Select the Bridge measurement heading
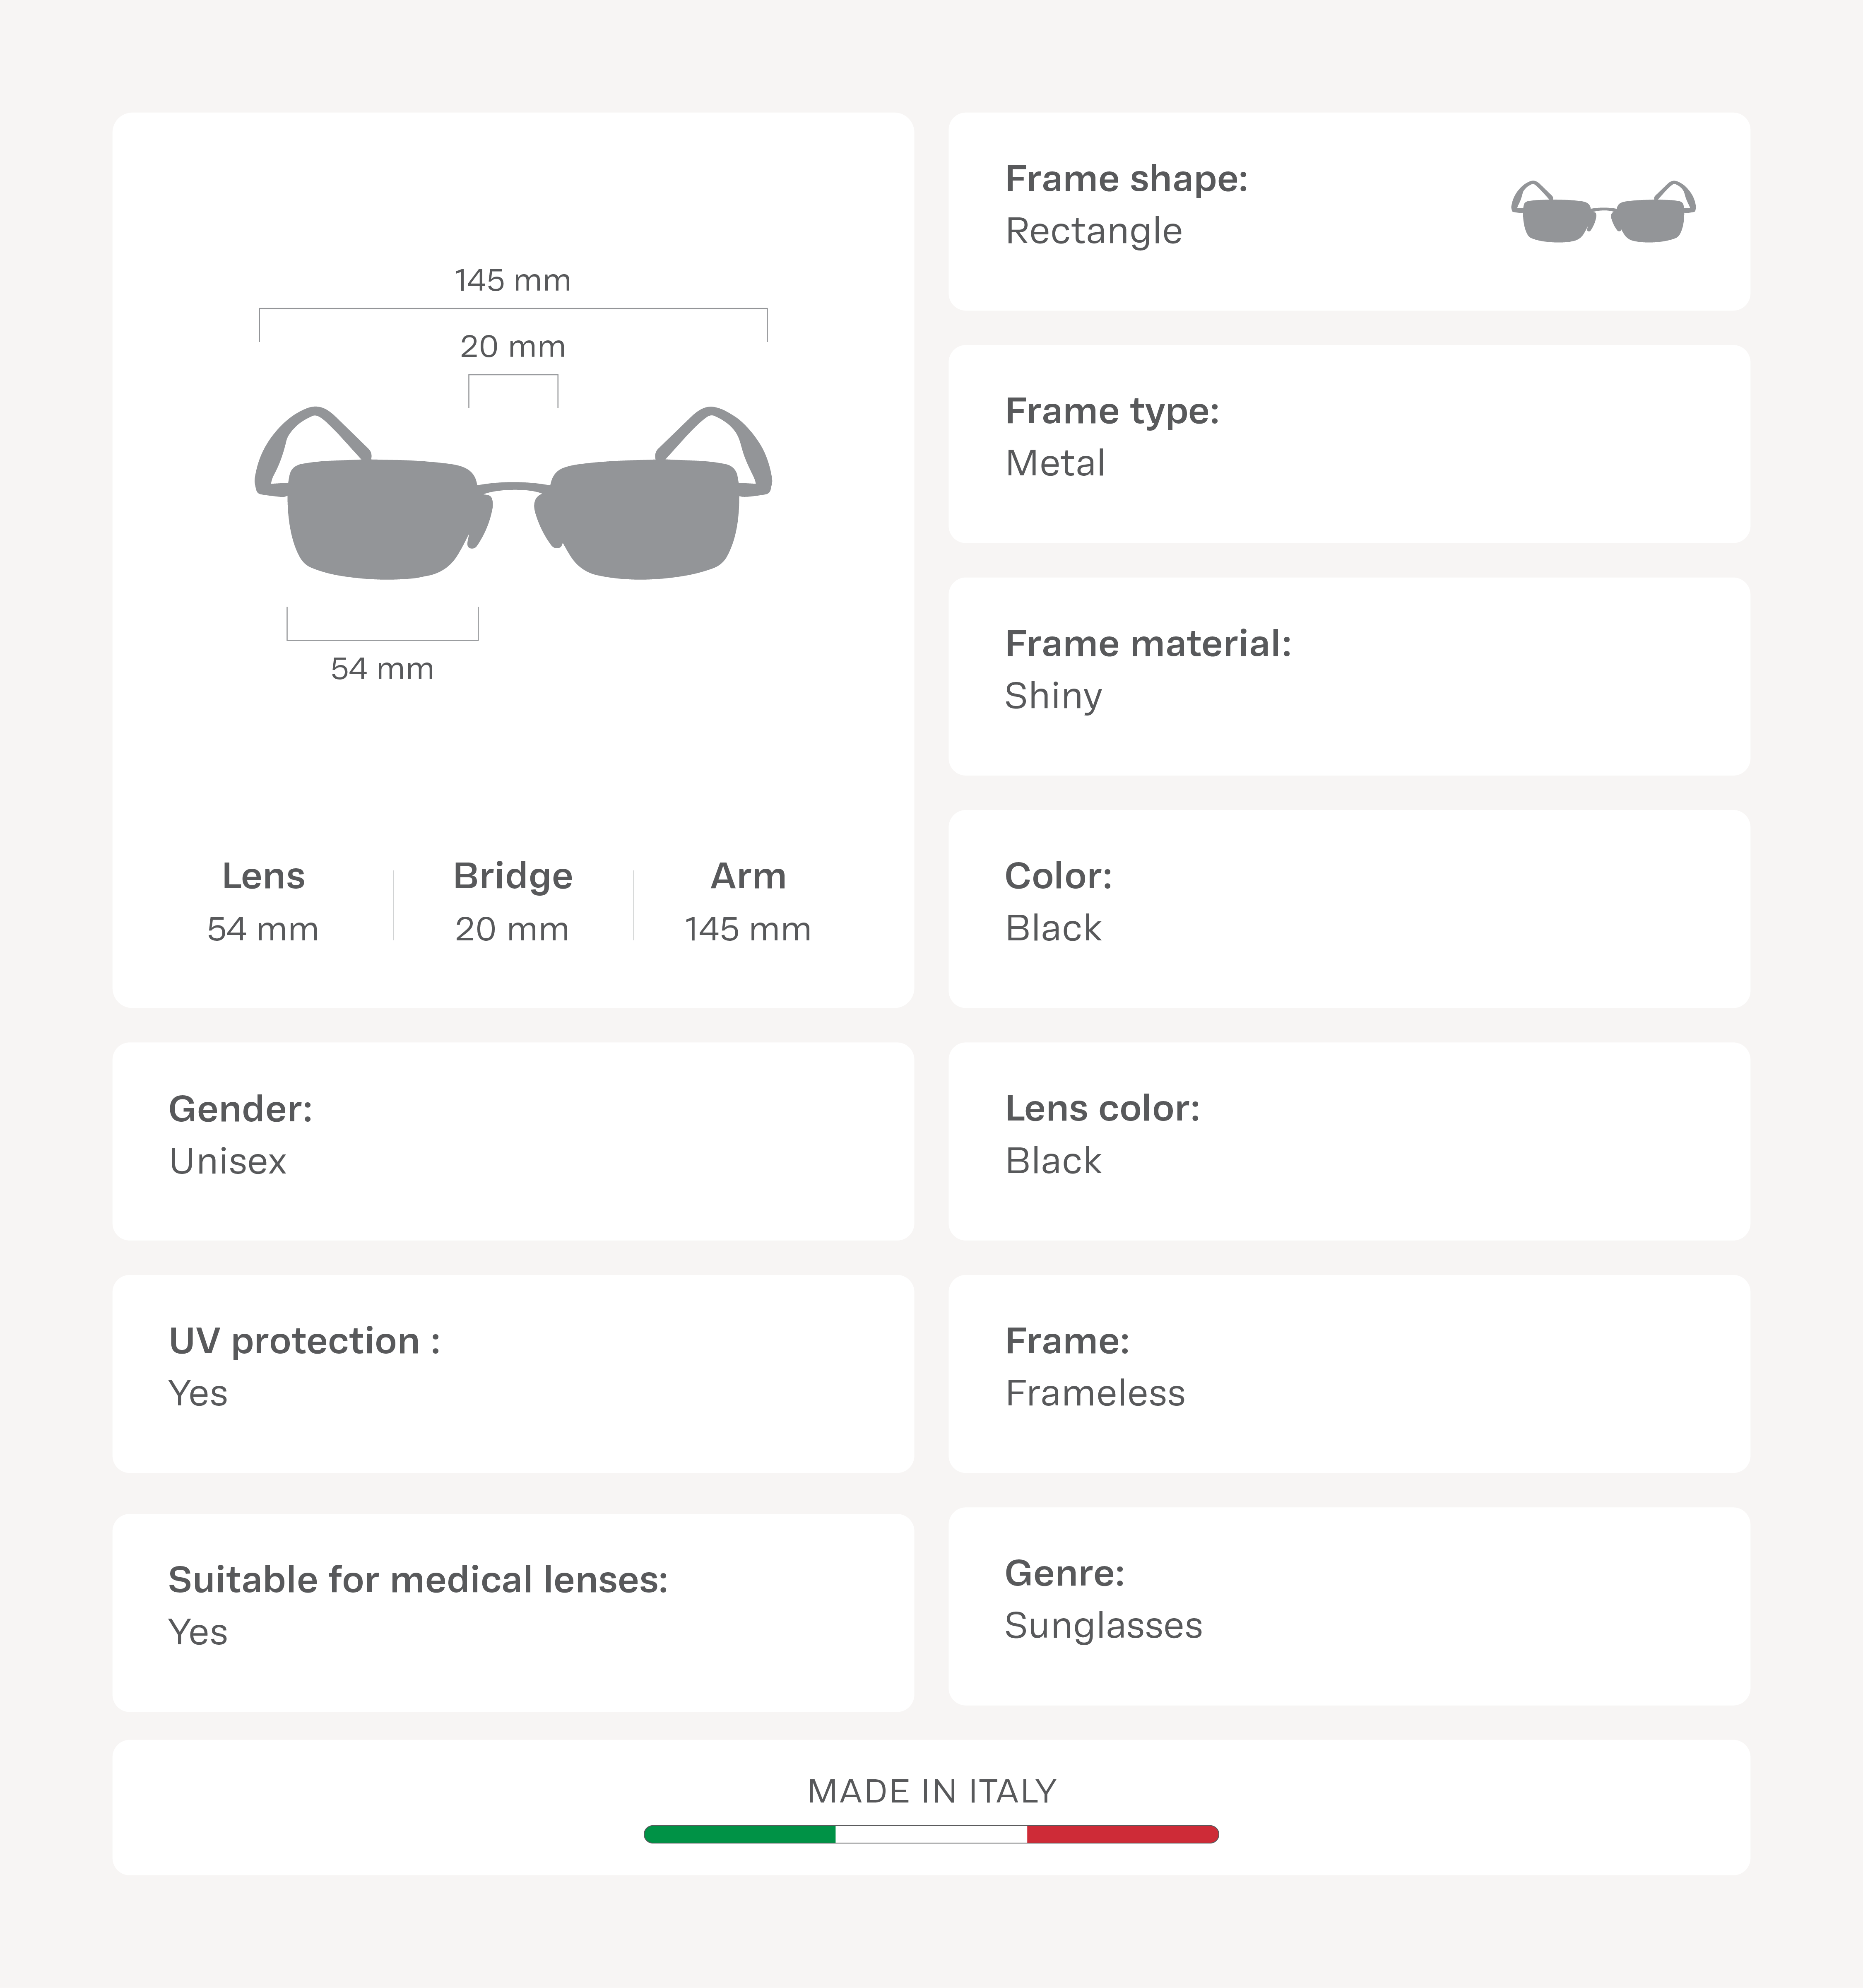Image resolution: width=1863 pixels, height=1988 pixels. coord(513,877)
